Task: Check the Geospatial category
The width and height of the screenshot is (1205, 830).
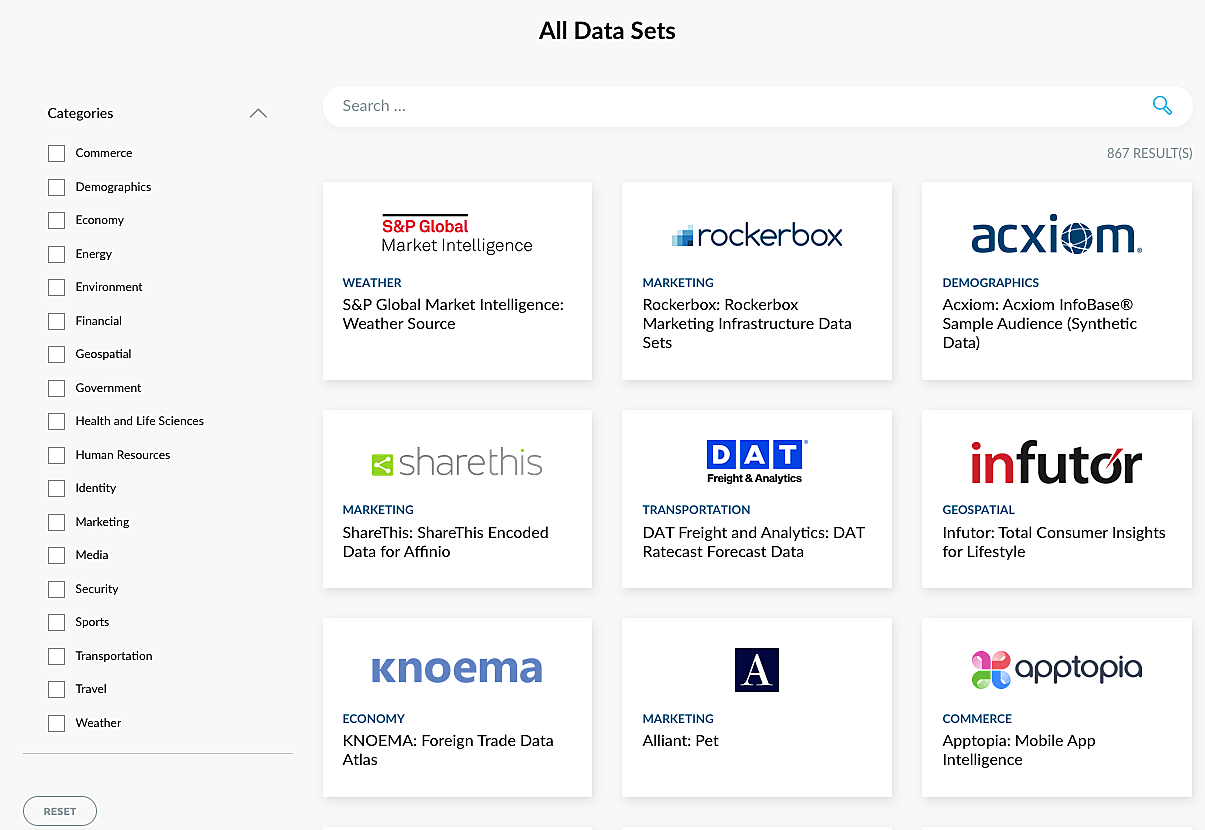Action: pyautogui.click(x=56, y=354)
